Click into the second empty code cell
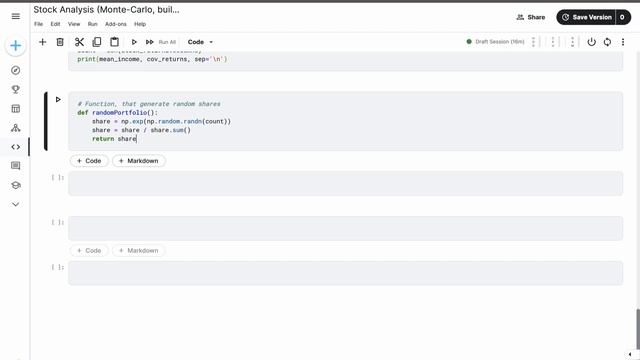 point(345,228)
